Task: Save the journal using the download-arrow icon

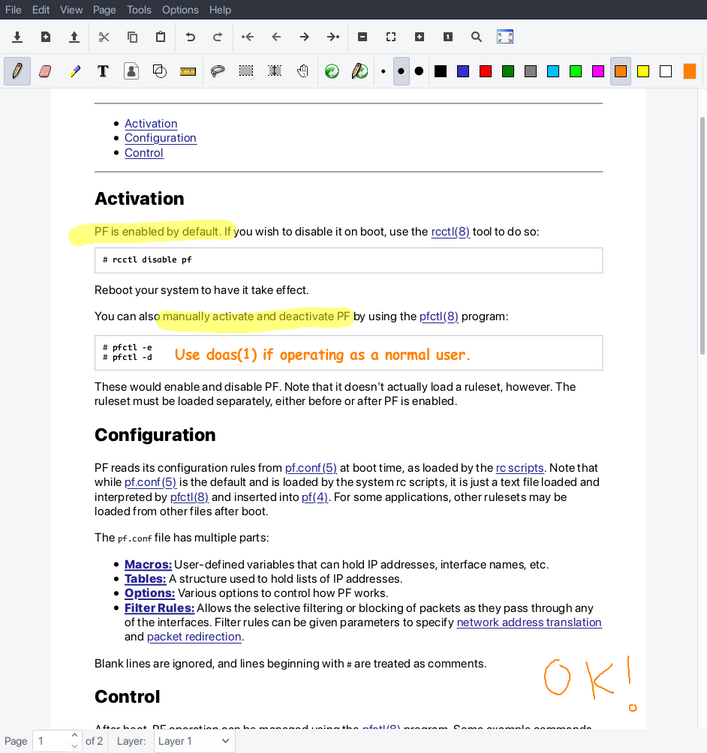Action: point(17,37)
